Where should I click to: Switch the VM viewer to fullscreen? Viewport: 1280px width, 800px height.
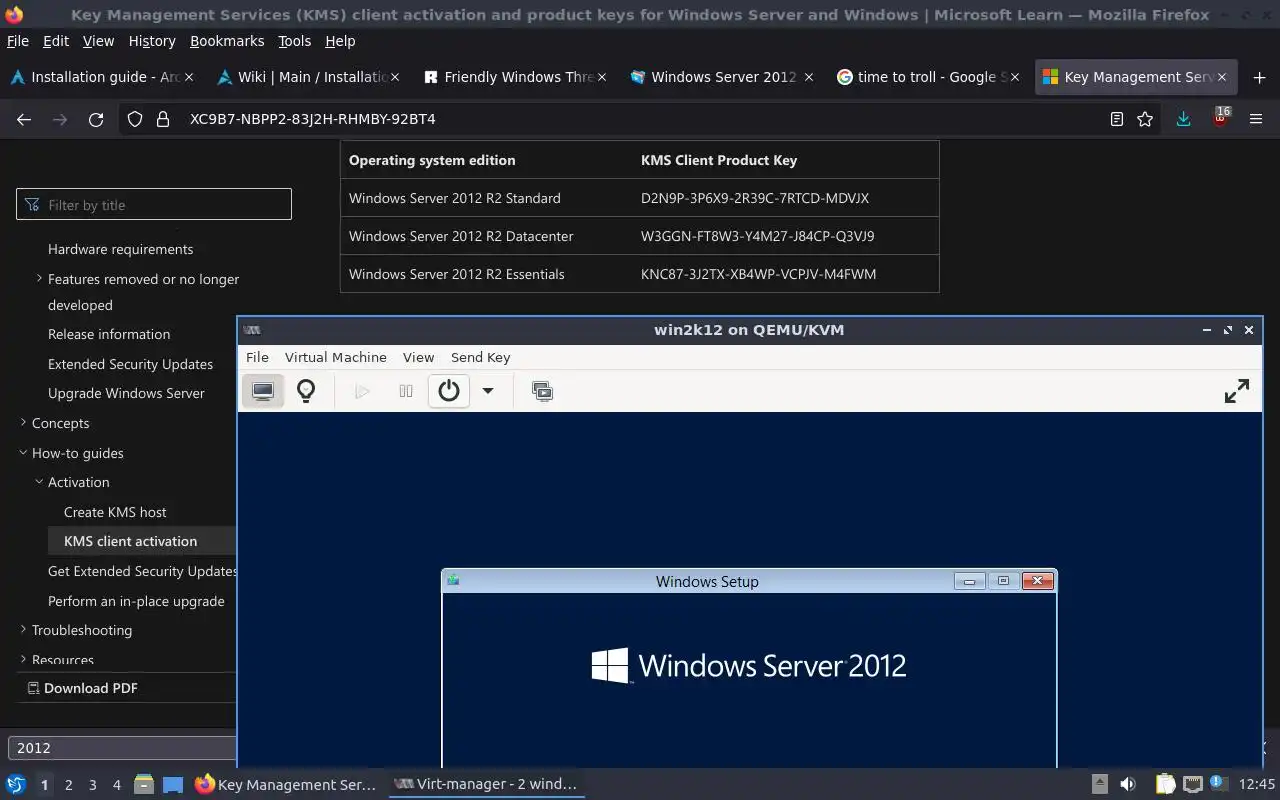click(x=1237, y=391)
